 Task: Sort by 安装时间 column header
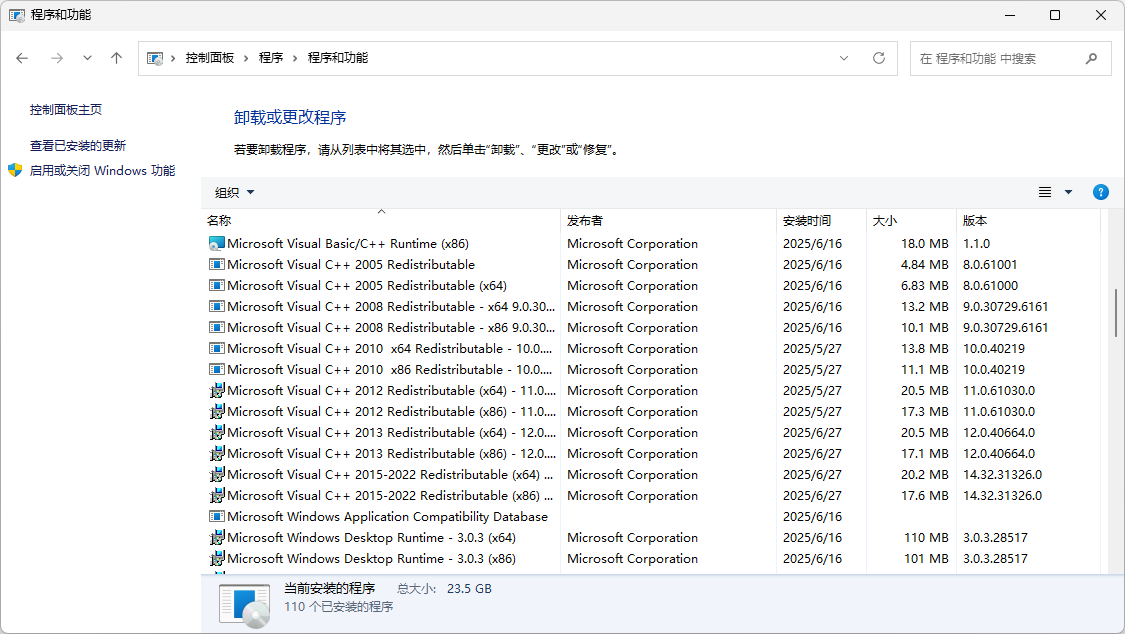(822, 220)
